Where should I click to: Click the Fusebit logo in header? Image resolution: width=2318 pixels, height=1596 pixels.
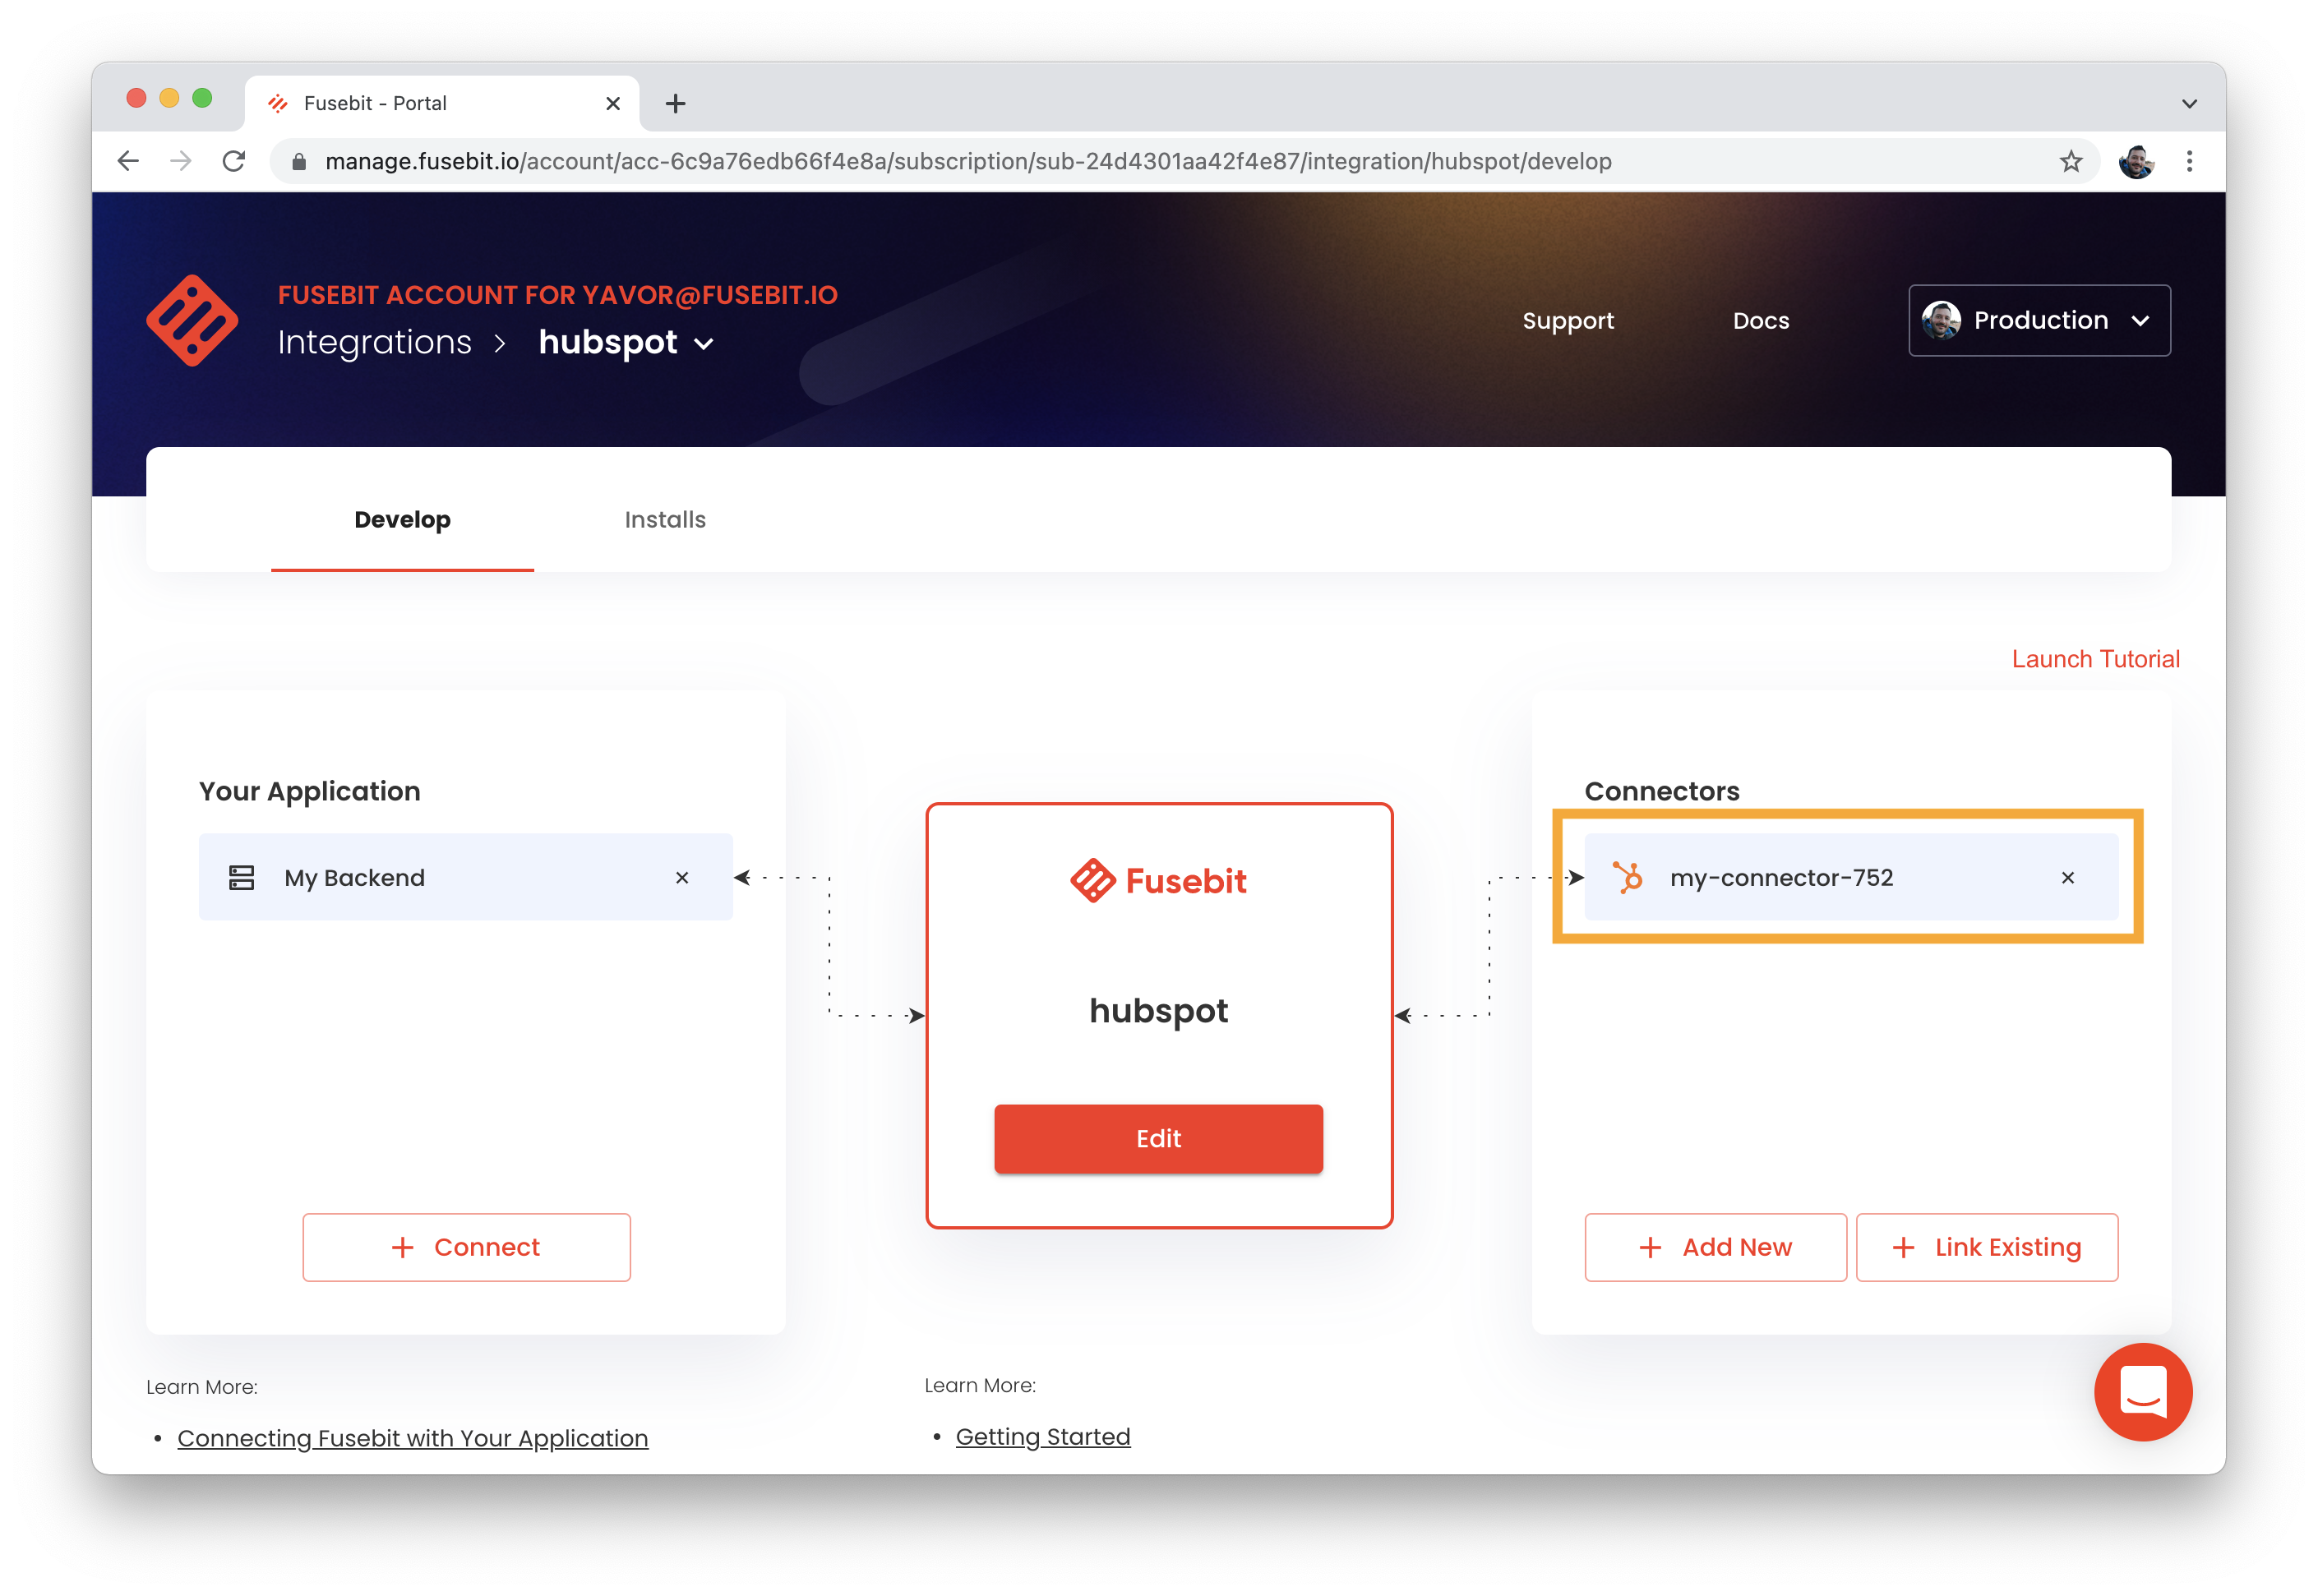[192, 321]
